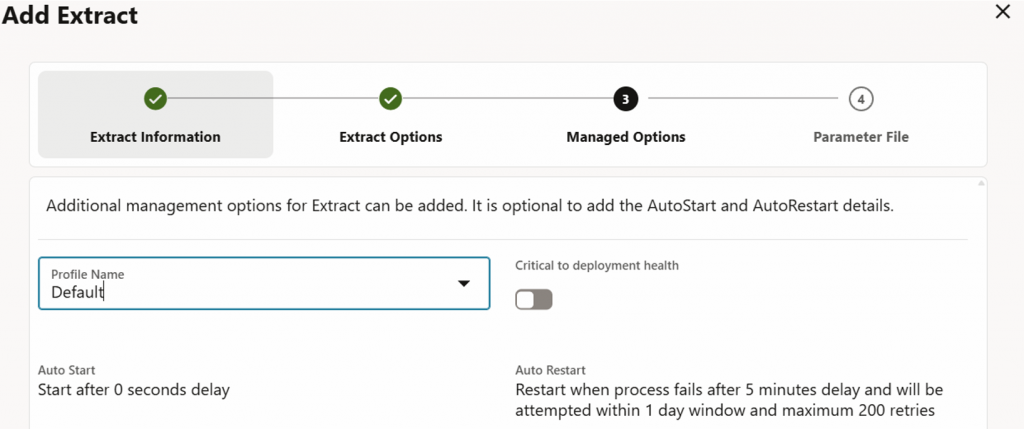1024x429 pixels.
Task: Expand the Profile Name dropdown arrow
Action: (464, 284)
